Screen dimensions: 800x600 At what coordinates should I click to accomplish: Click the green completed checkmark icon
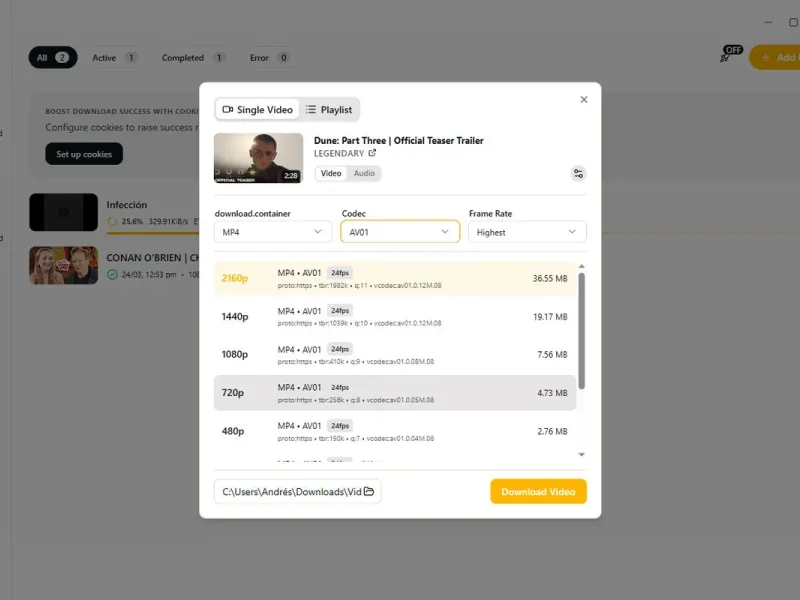[x=112, y=274]
